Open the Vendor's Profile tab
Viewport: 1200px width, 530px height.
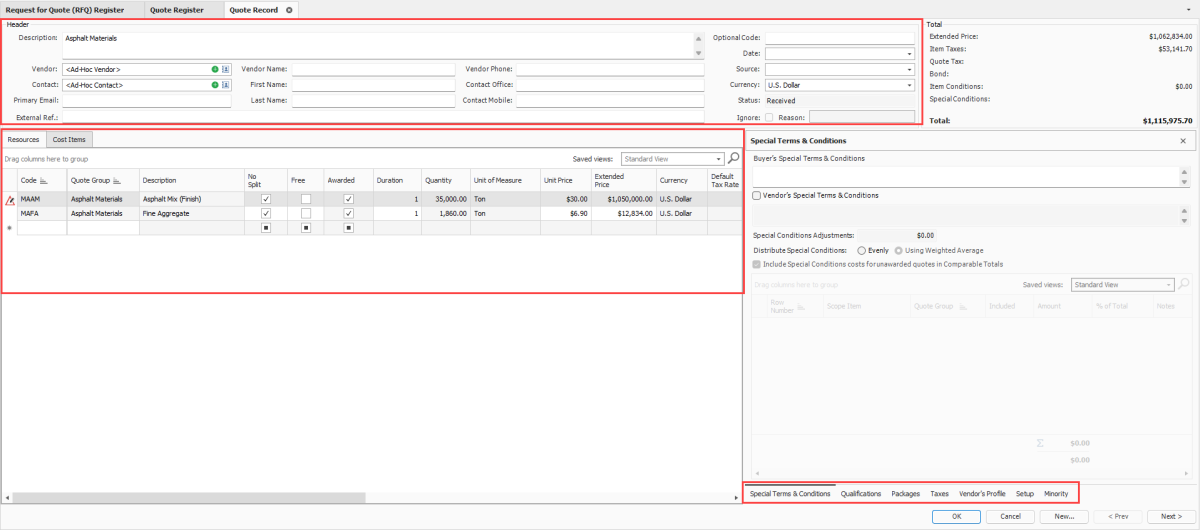(982, 493)
